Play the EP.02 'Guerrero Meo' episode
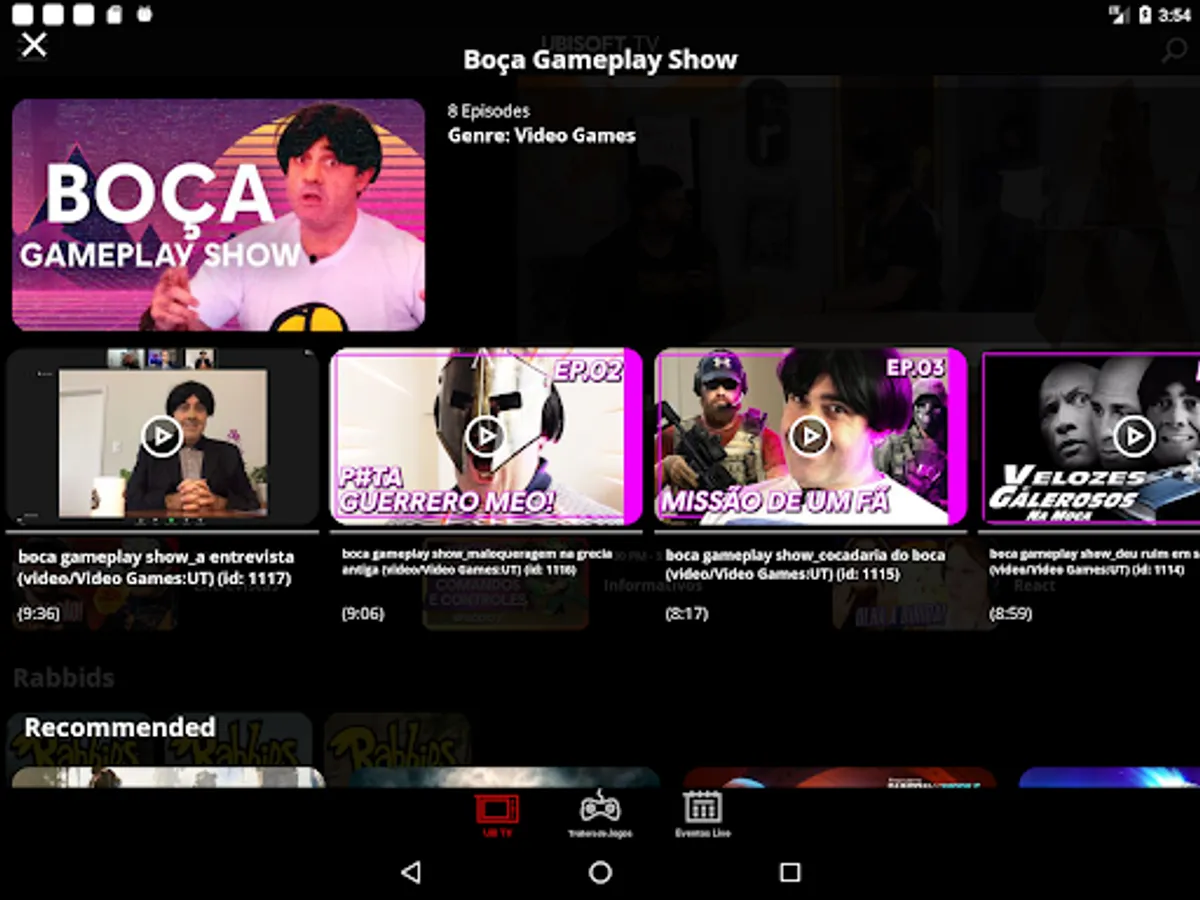This screenshot has width=1200, height=900. click(x=486, y=435)
